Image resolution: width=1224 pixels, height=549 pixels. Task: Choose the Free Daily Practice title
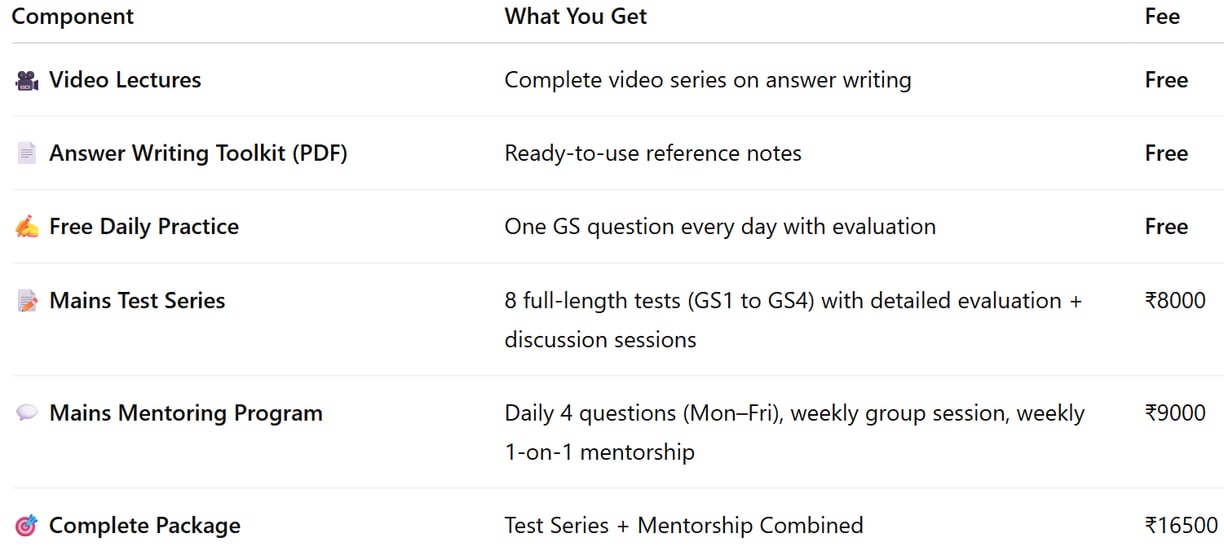click(x=144, y=227)
